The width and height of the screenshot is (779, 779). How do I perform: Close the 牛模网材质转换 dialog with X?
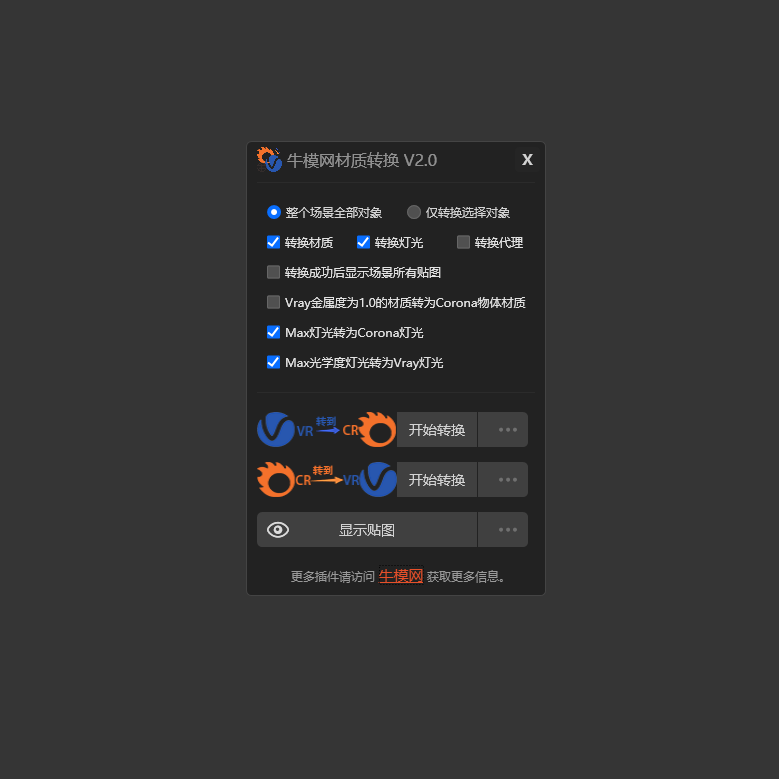point(527,159)
